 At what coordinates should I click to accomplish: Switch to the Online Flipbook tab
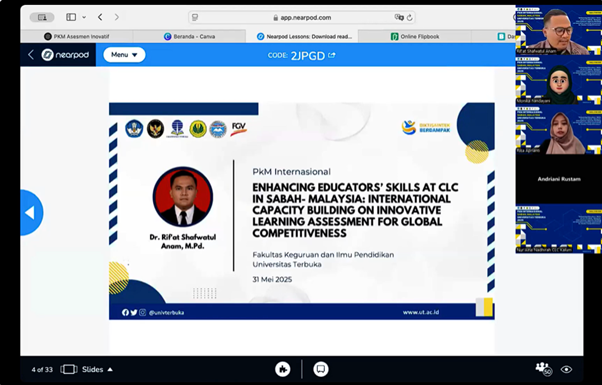tap(415, 36)
